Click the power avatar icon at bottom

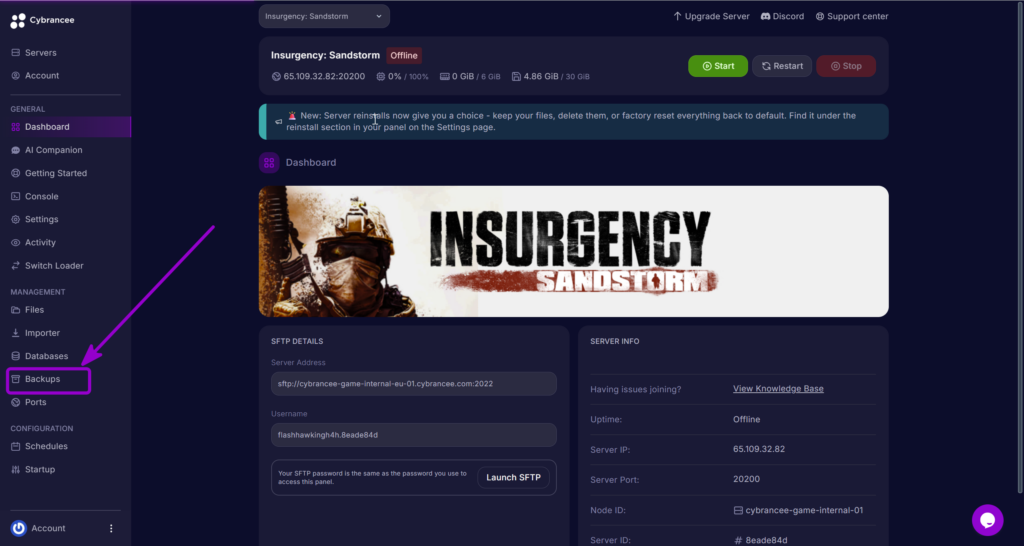tap(19, 528)
